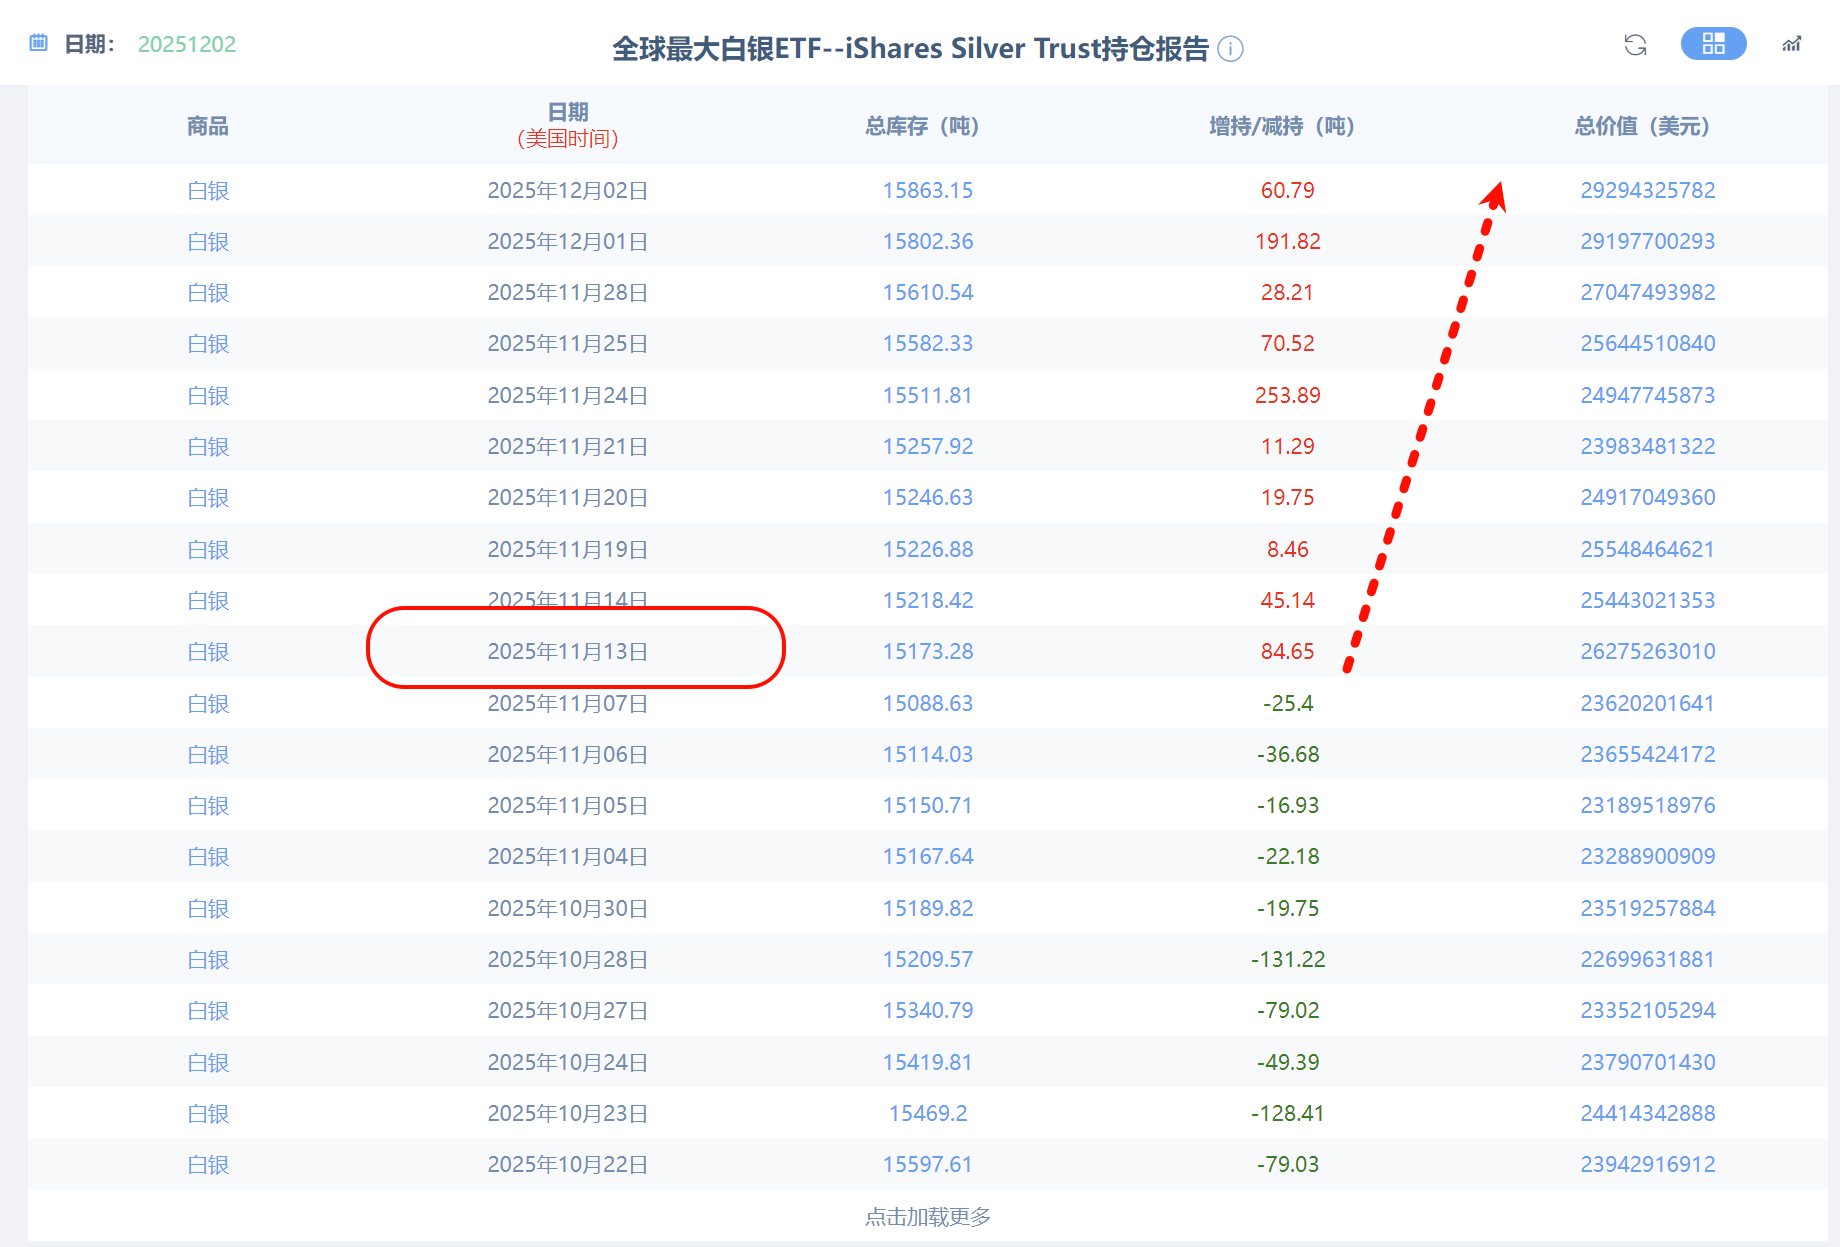This screenshot has width=1840, height=1247.
Task: Refresh the holdings report data
Action: point(1635,44)
